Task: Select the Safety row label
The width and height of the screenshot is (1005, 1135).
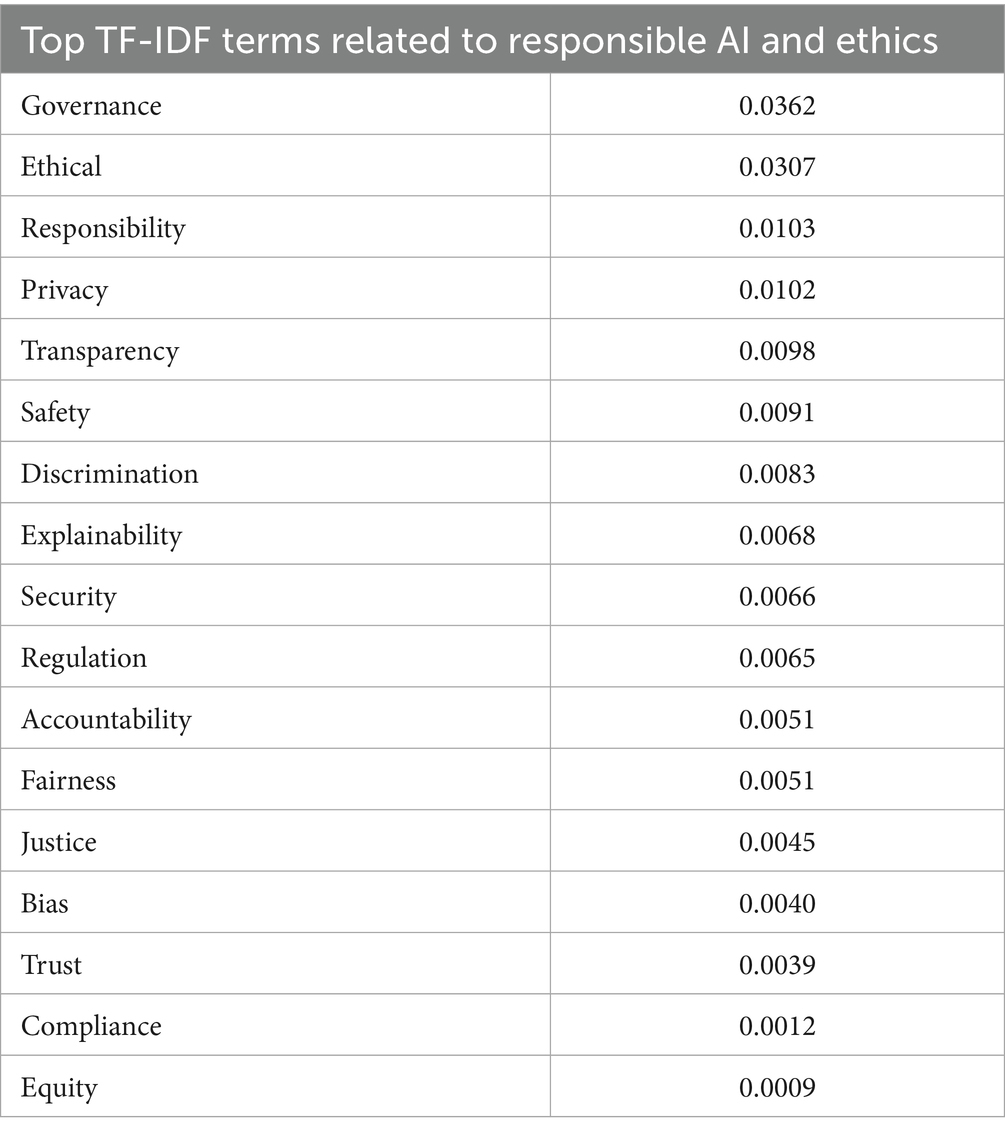Action: (x=56, y=412)
